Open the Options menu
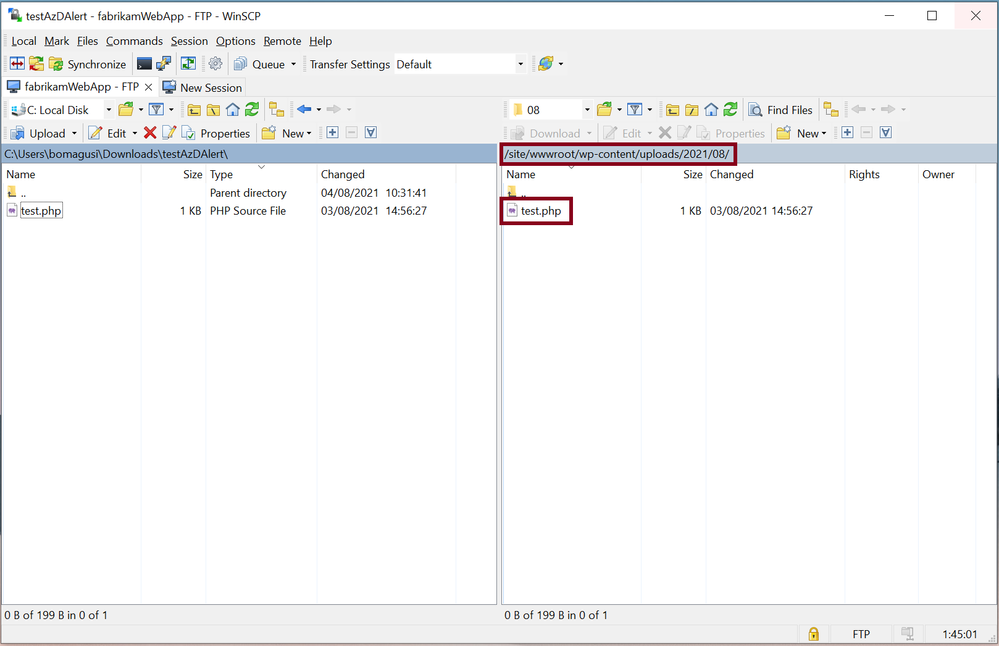Viewport: 999px width, 646px height. (235, 41)
